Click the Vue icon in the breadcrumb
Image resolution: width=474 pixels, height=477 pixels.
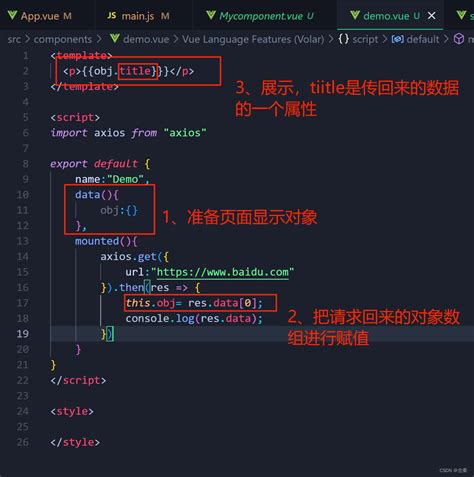point(115,39)
